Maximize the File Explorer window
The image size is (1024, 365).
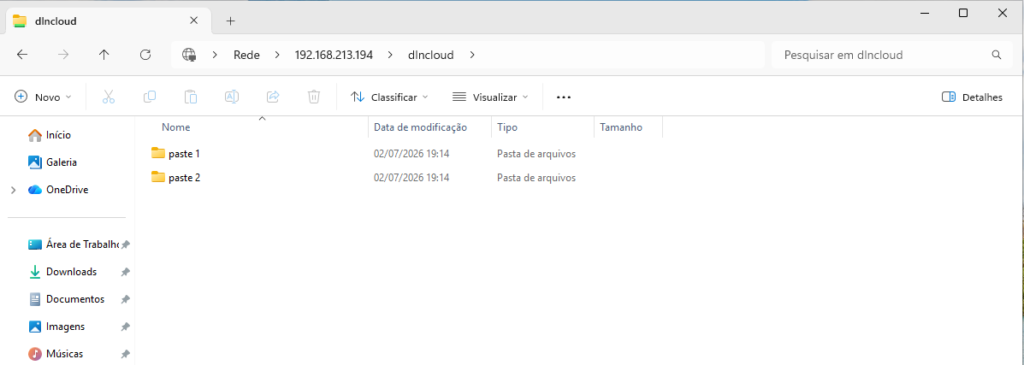pyautogui.click(x=963, y=13)
